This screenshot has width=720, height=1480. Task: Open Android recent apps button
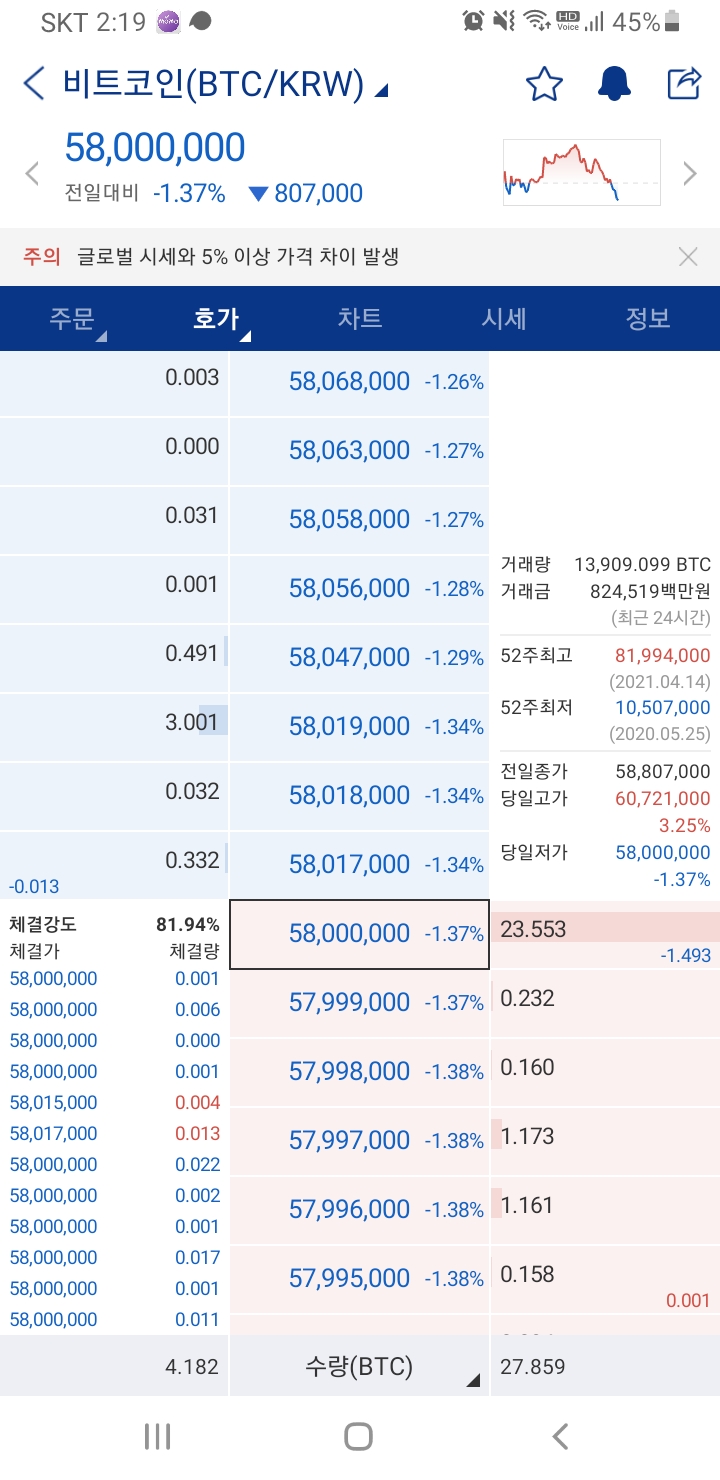(x=158, y=1437)
